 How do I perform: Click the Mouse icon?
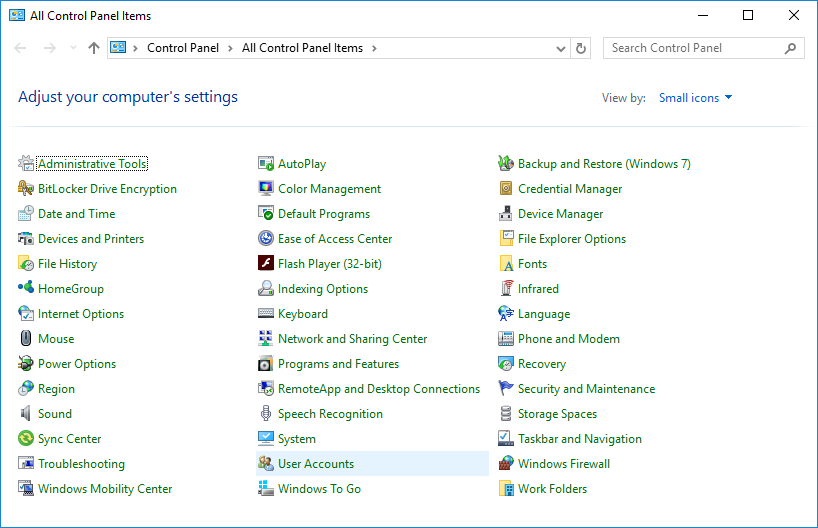tap(26, 339)
